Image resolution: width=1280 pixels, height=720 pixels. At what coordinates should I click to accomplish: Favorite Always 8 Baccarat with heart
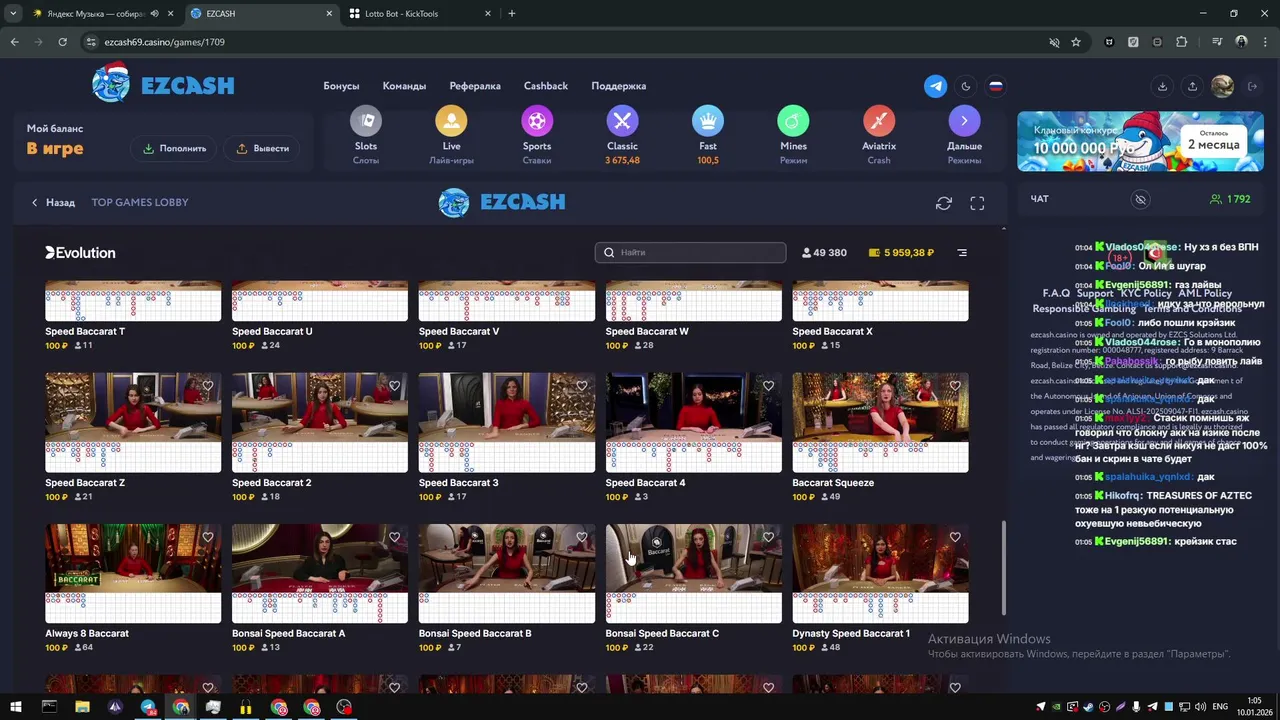(208, 537)
